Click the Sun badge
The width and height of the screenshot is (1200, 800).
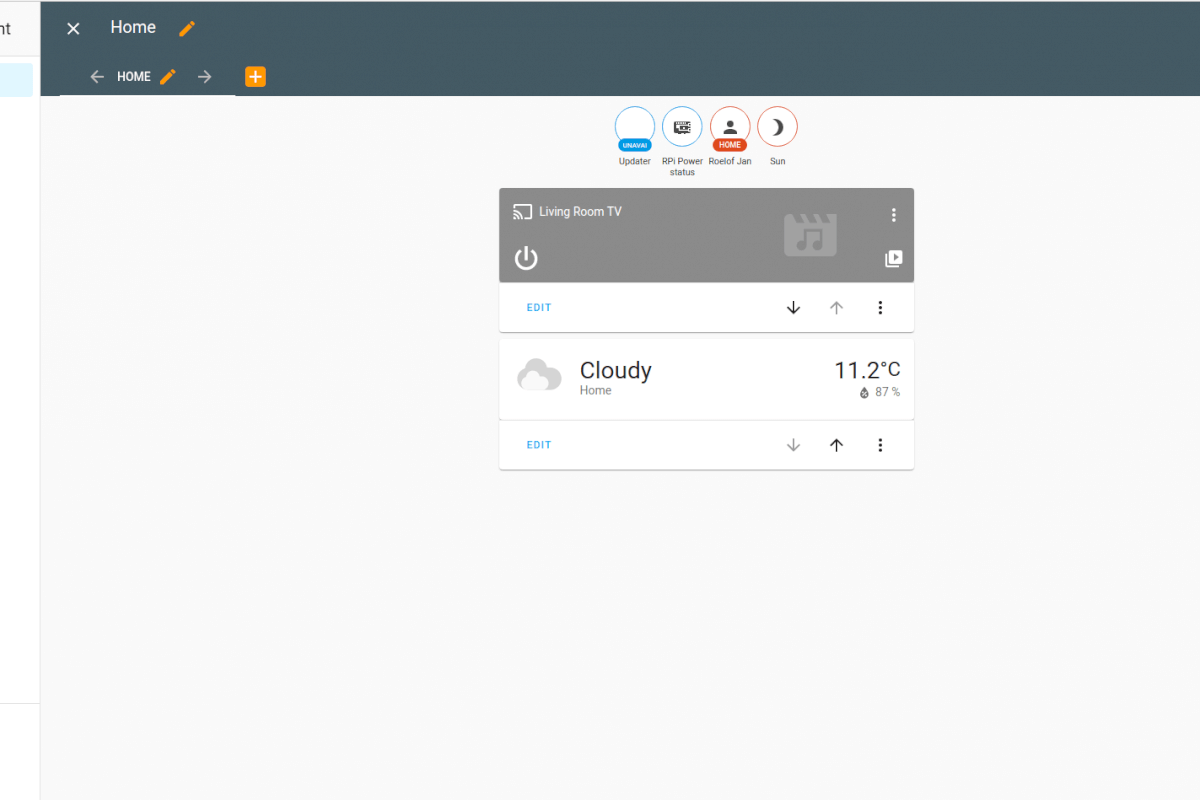click(x=777, y=127)
